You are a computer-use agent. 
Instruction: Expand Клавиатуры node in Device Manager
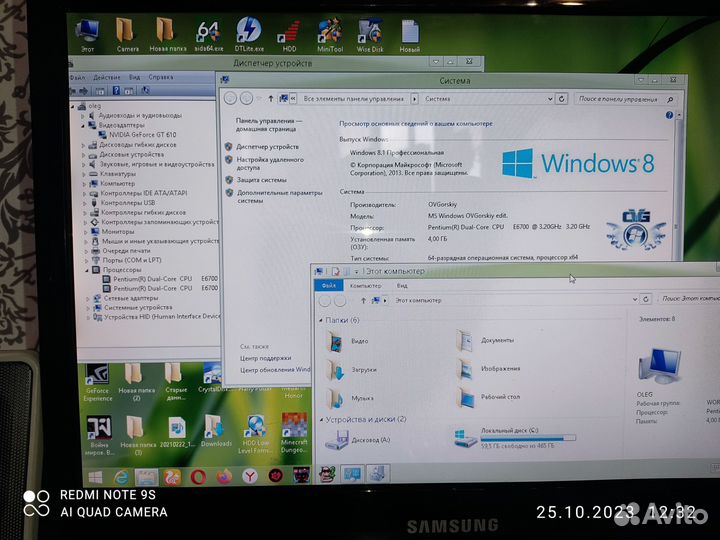click(84, 174)
